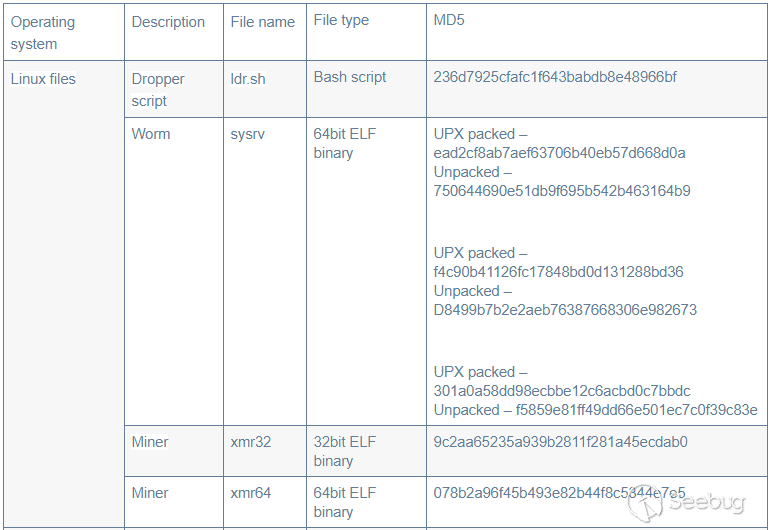Select the Dropper script description cell
Image resolution: width=773 pixels, height=530 pixels.
158,90
